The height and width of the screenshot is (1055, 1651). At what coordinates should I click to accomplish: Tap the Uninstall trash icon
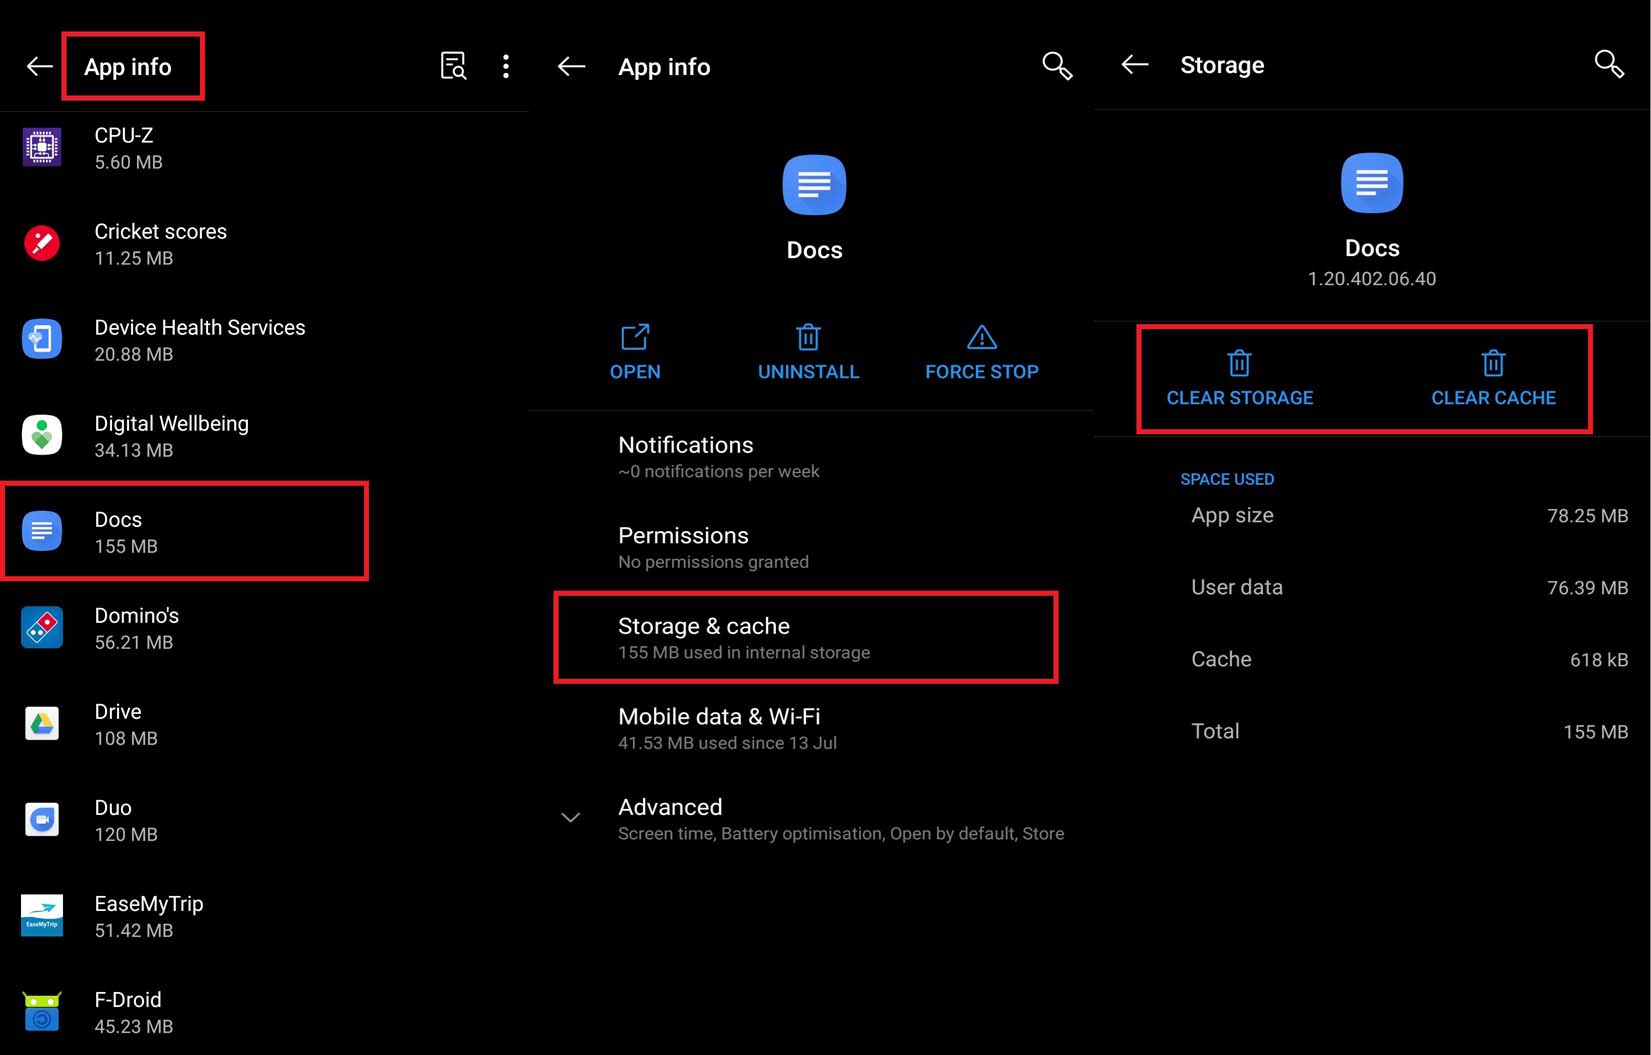[808, 337]
